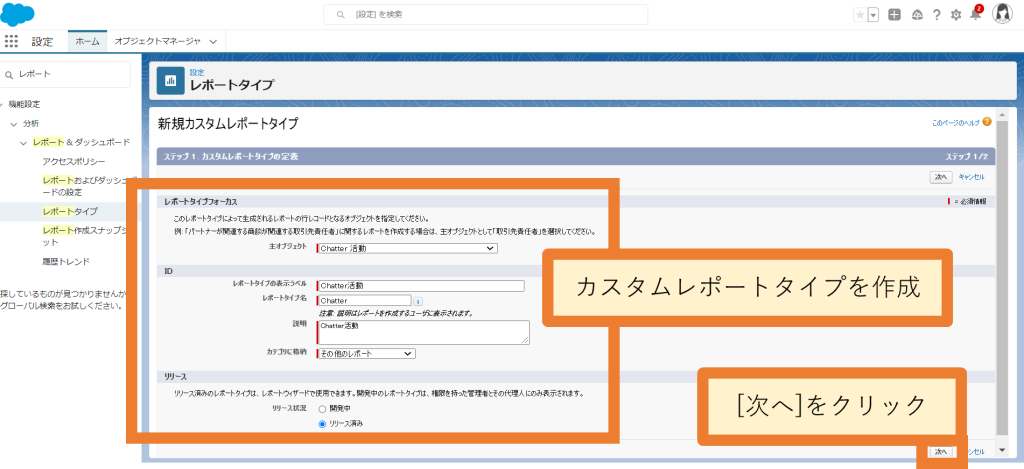Viewport: 1024px width, 469px height.
Task: Click the page vertical scrollbar
Action: [1002, 276]
